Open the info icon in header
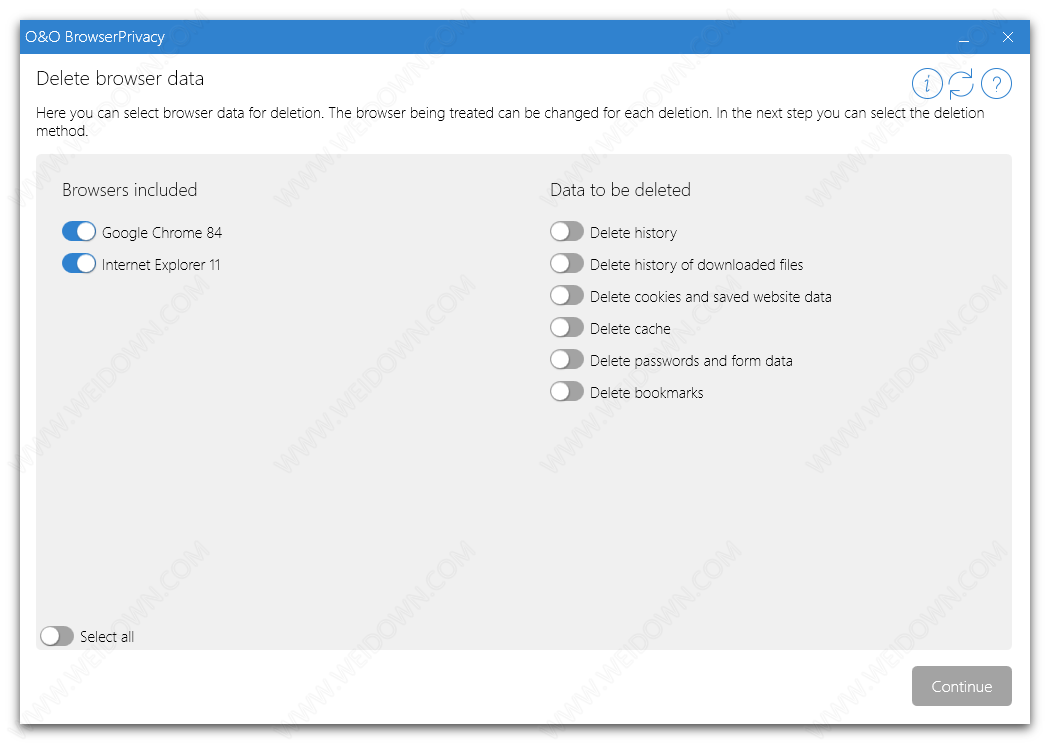Viewport: 1050px width, 744px height. (927, 84)
